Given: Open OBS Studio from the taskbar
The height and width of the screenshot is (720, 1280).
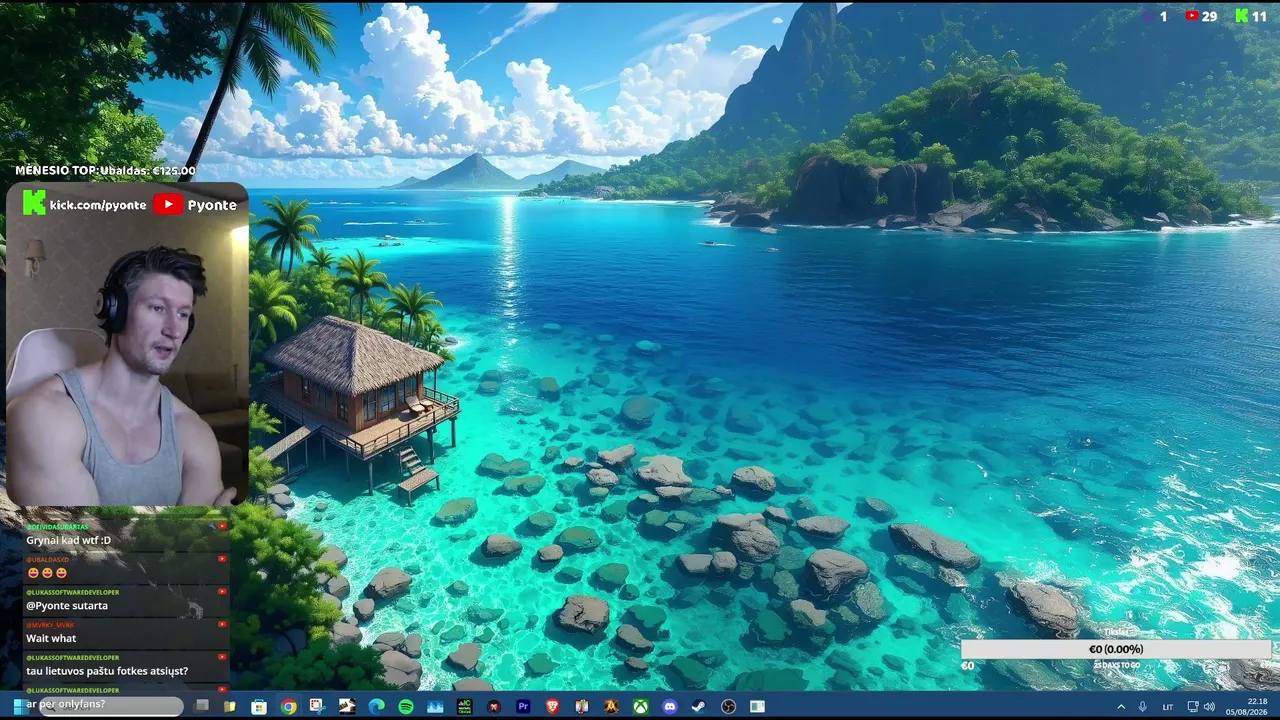Looking at the screenshot, I should (728, 706).
